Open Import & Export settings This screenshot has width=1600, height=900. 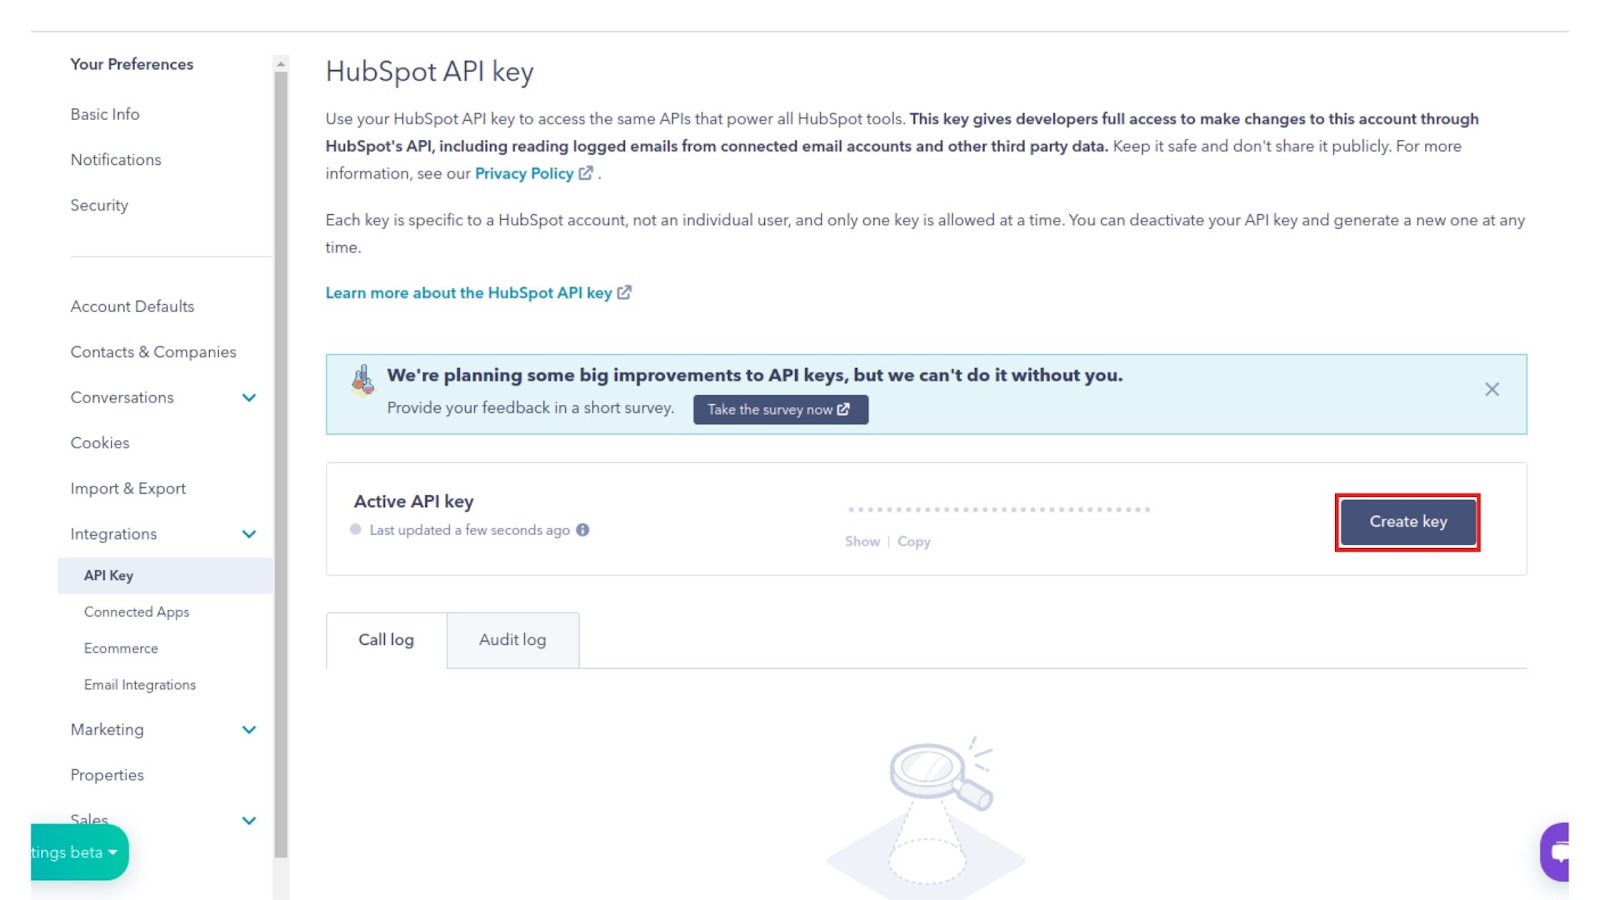coord(128,489)
